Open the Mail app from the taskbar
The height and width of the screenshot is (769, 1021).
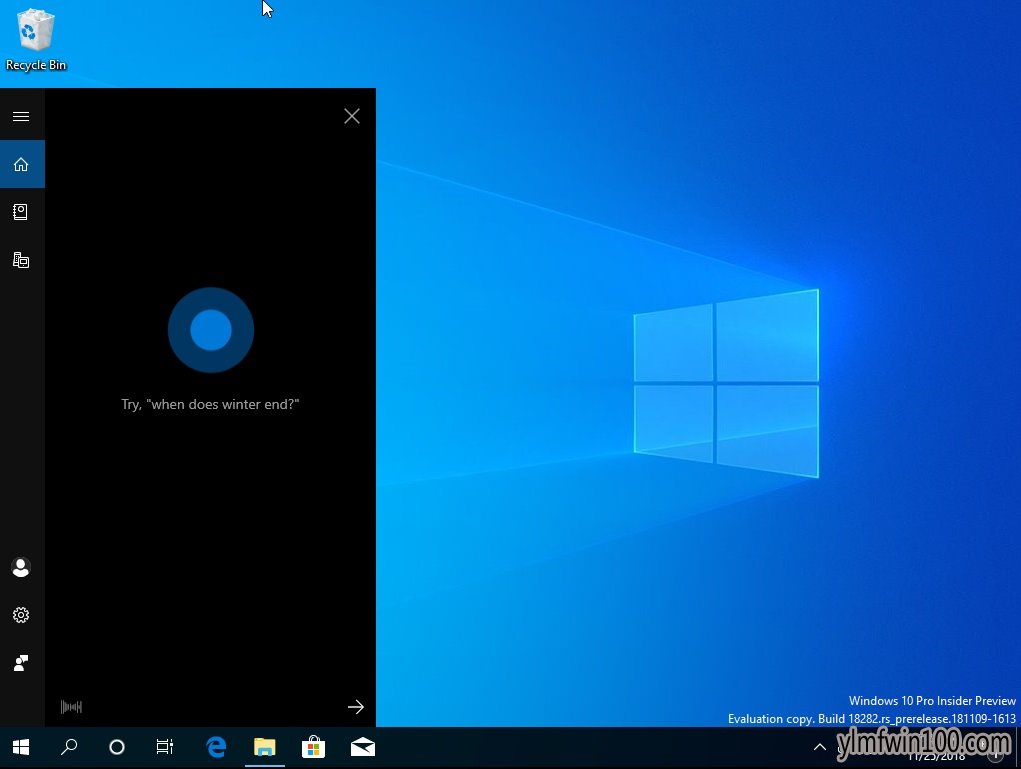point(363,747)
